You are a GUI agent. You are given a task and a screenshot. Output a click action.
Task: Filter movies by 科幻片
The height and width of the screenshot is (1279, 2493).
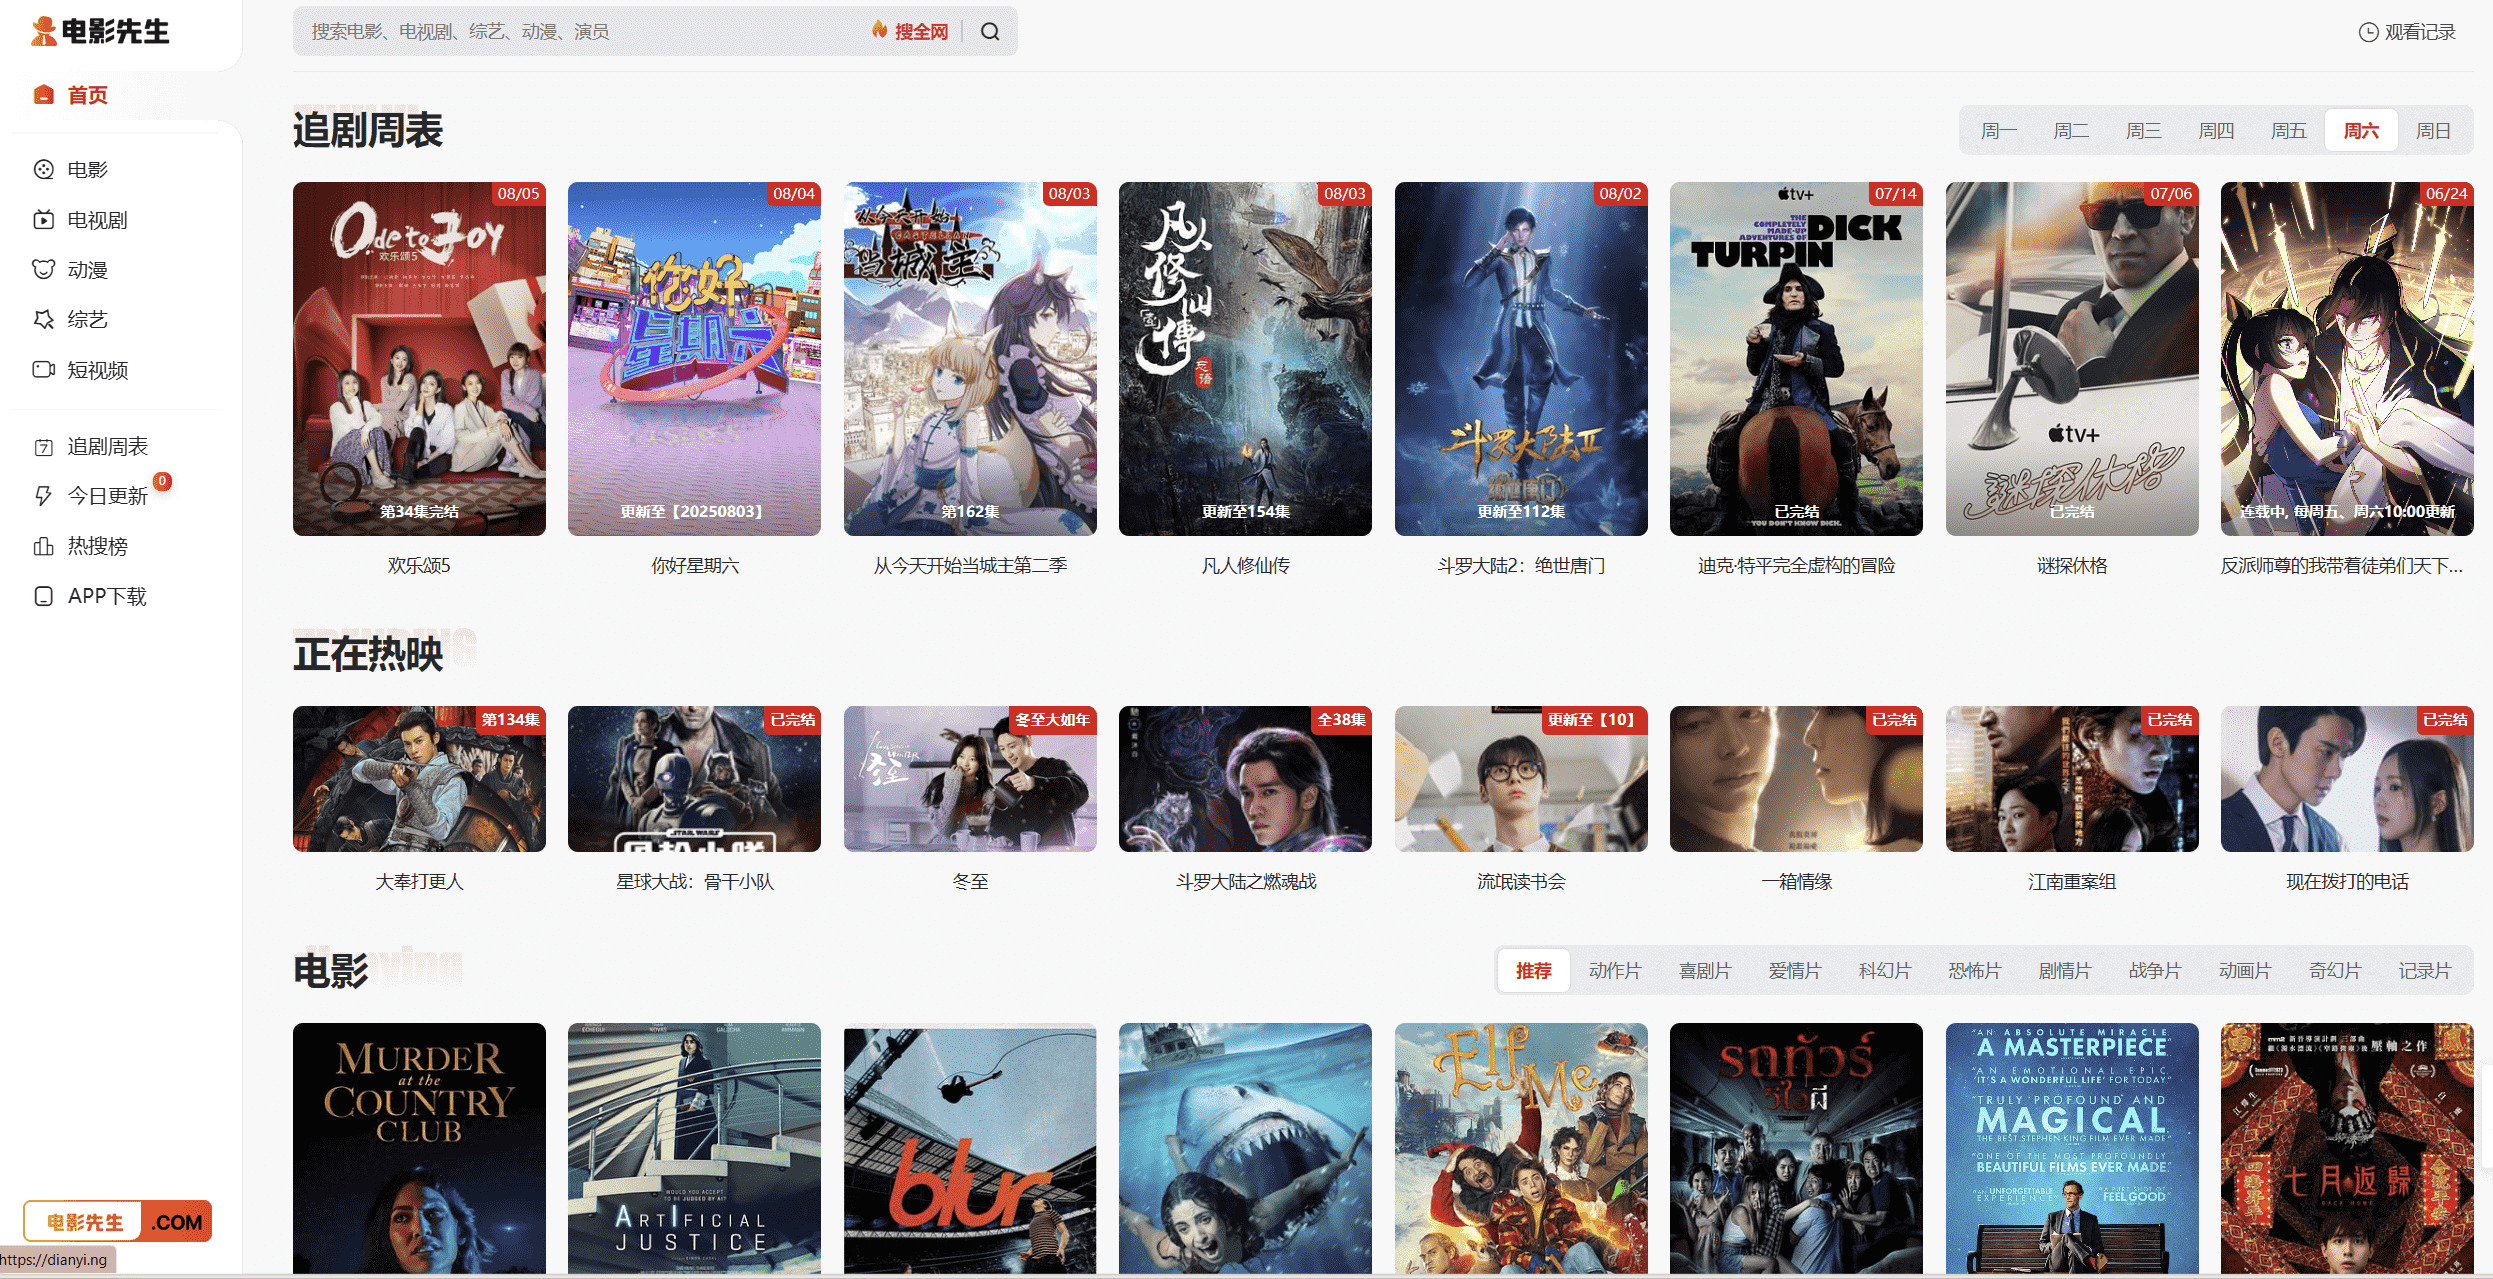pos(1885,971)
